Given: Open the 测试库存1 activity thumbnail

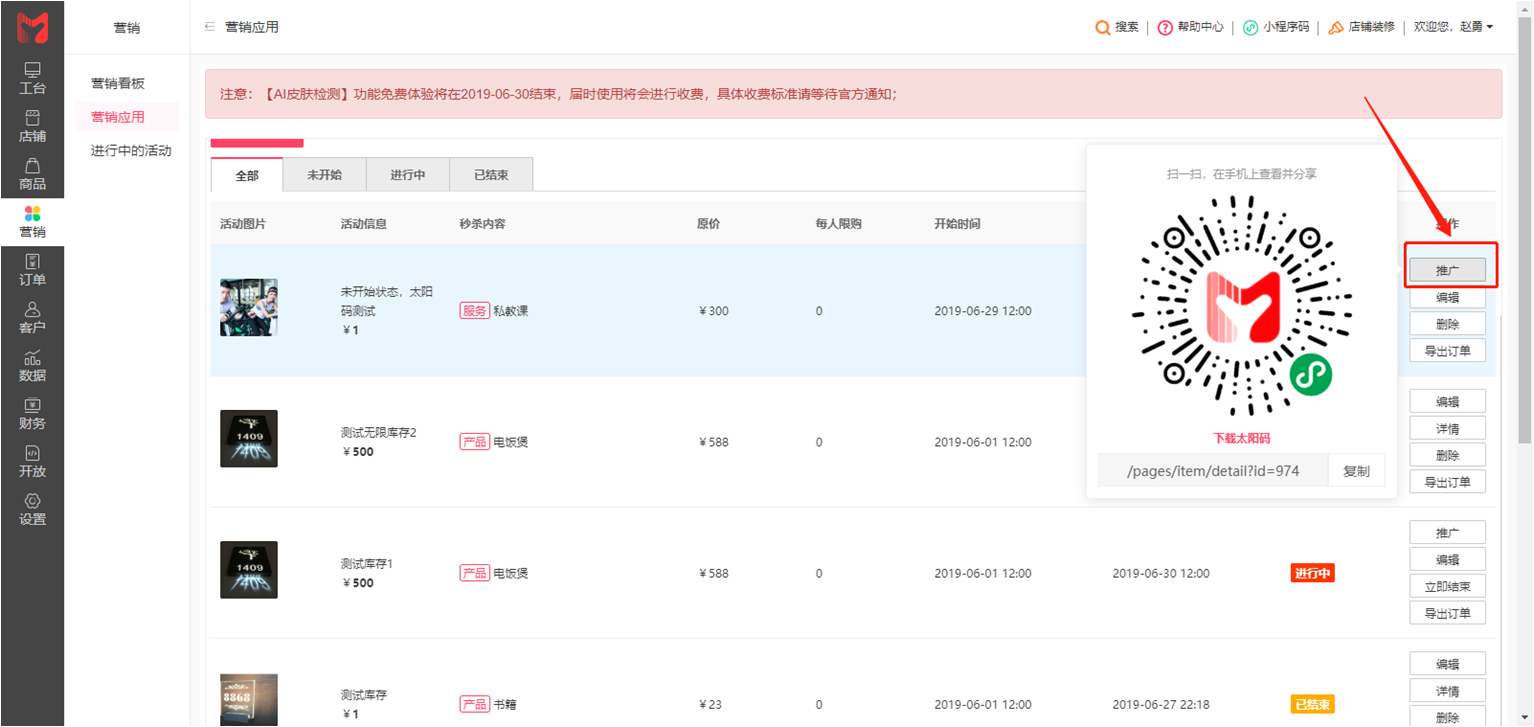Looking at the screenshot, I should point(249,570).
